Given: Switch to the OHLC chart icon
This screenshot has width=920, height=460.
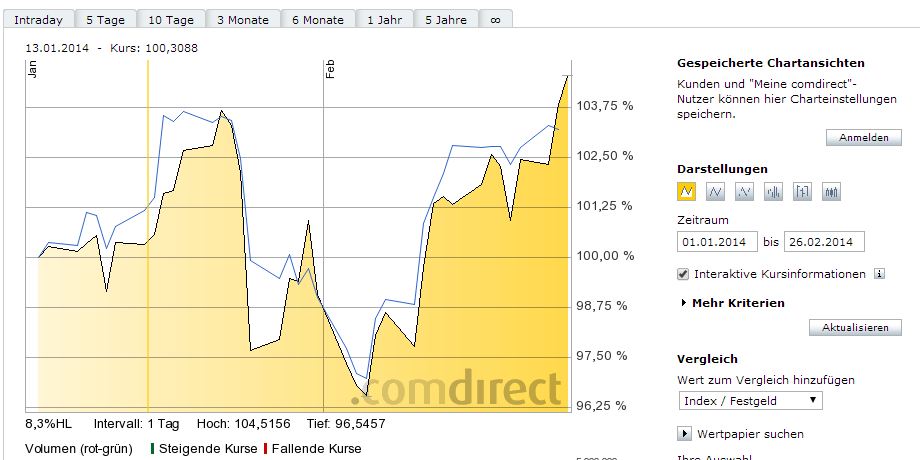Looking at the screenshot, I should tap(802, 191).
